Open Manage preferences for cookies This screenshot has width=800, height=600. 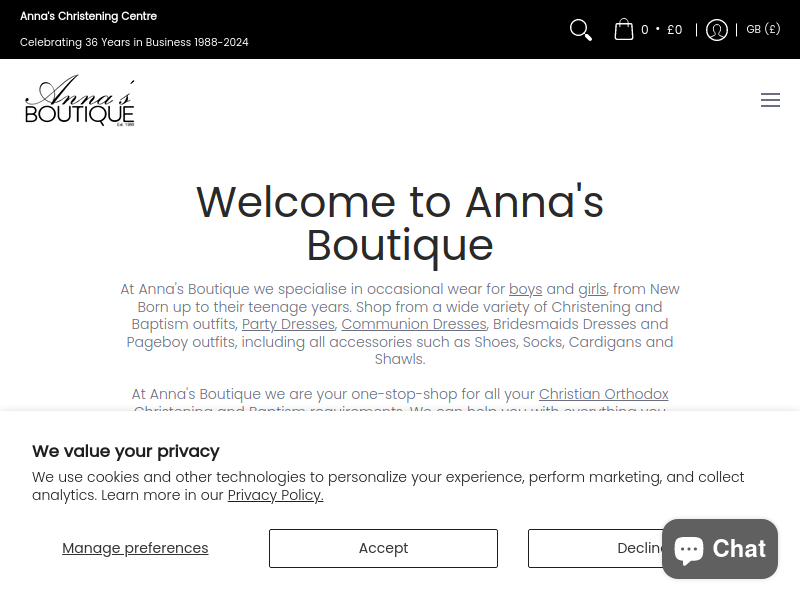click(x=135, y=548)
